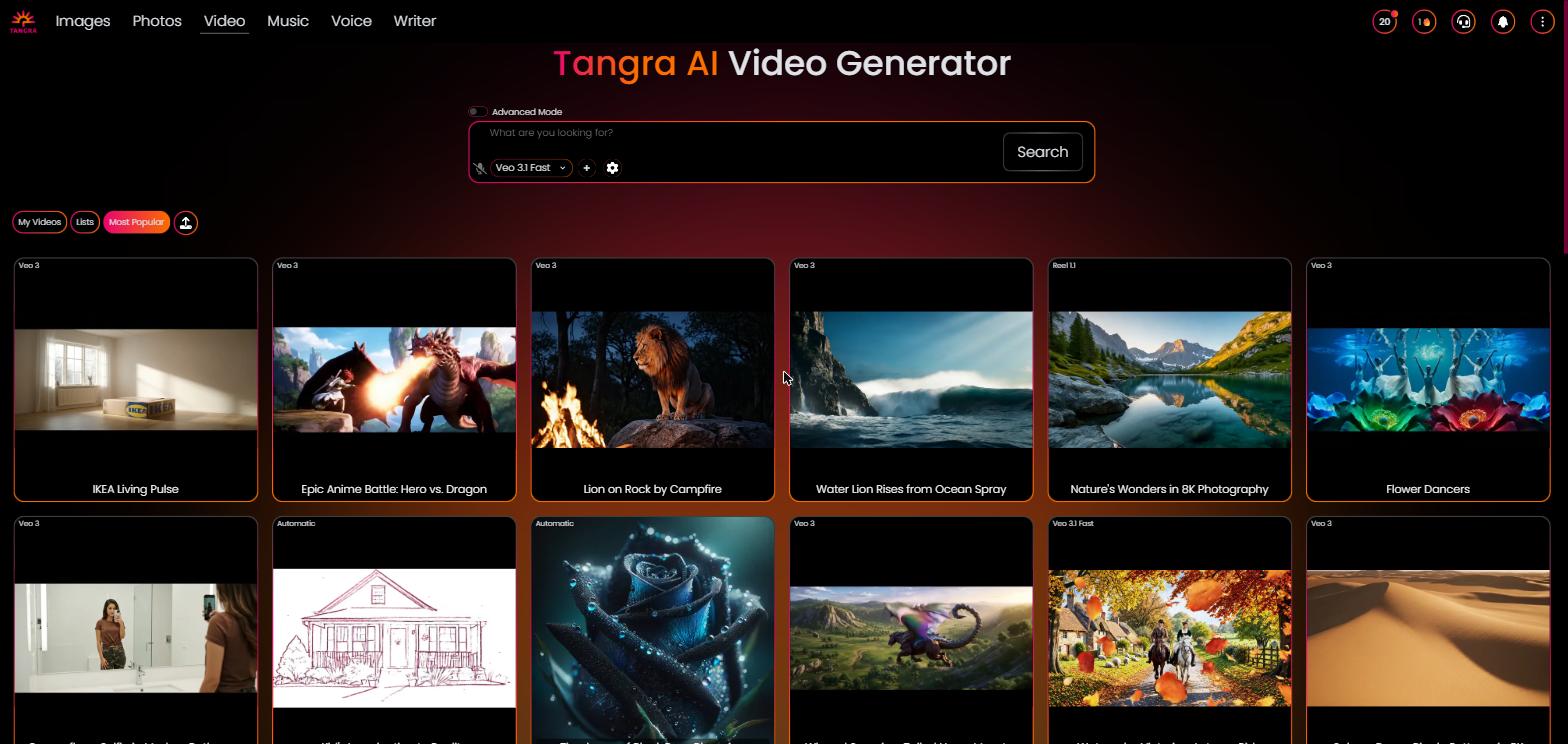Open the Water Lion ocean wave thumbnail

[911, 379]
